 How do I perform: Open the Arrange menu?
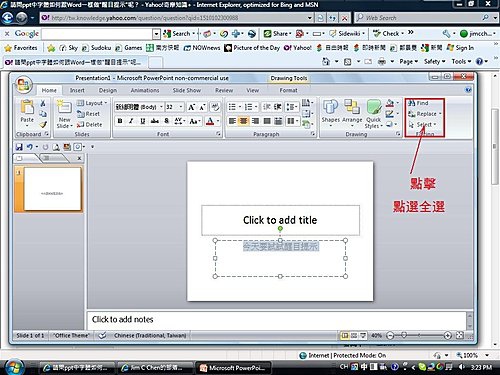pyautogui.click(x=352, y=113)
